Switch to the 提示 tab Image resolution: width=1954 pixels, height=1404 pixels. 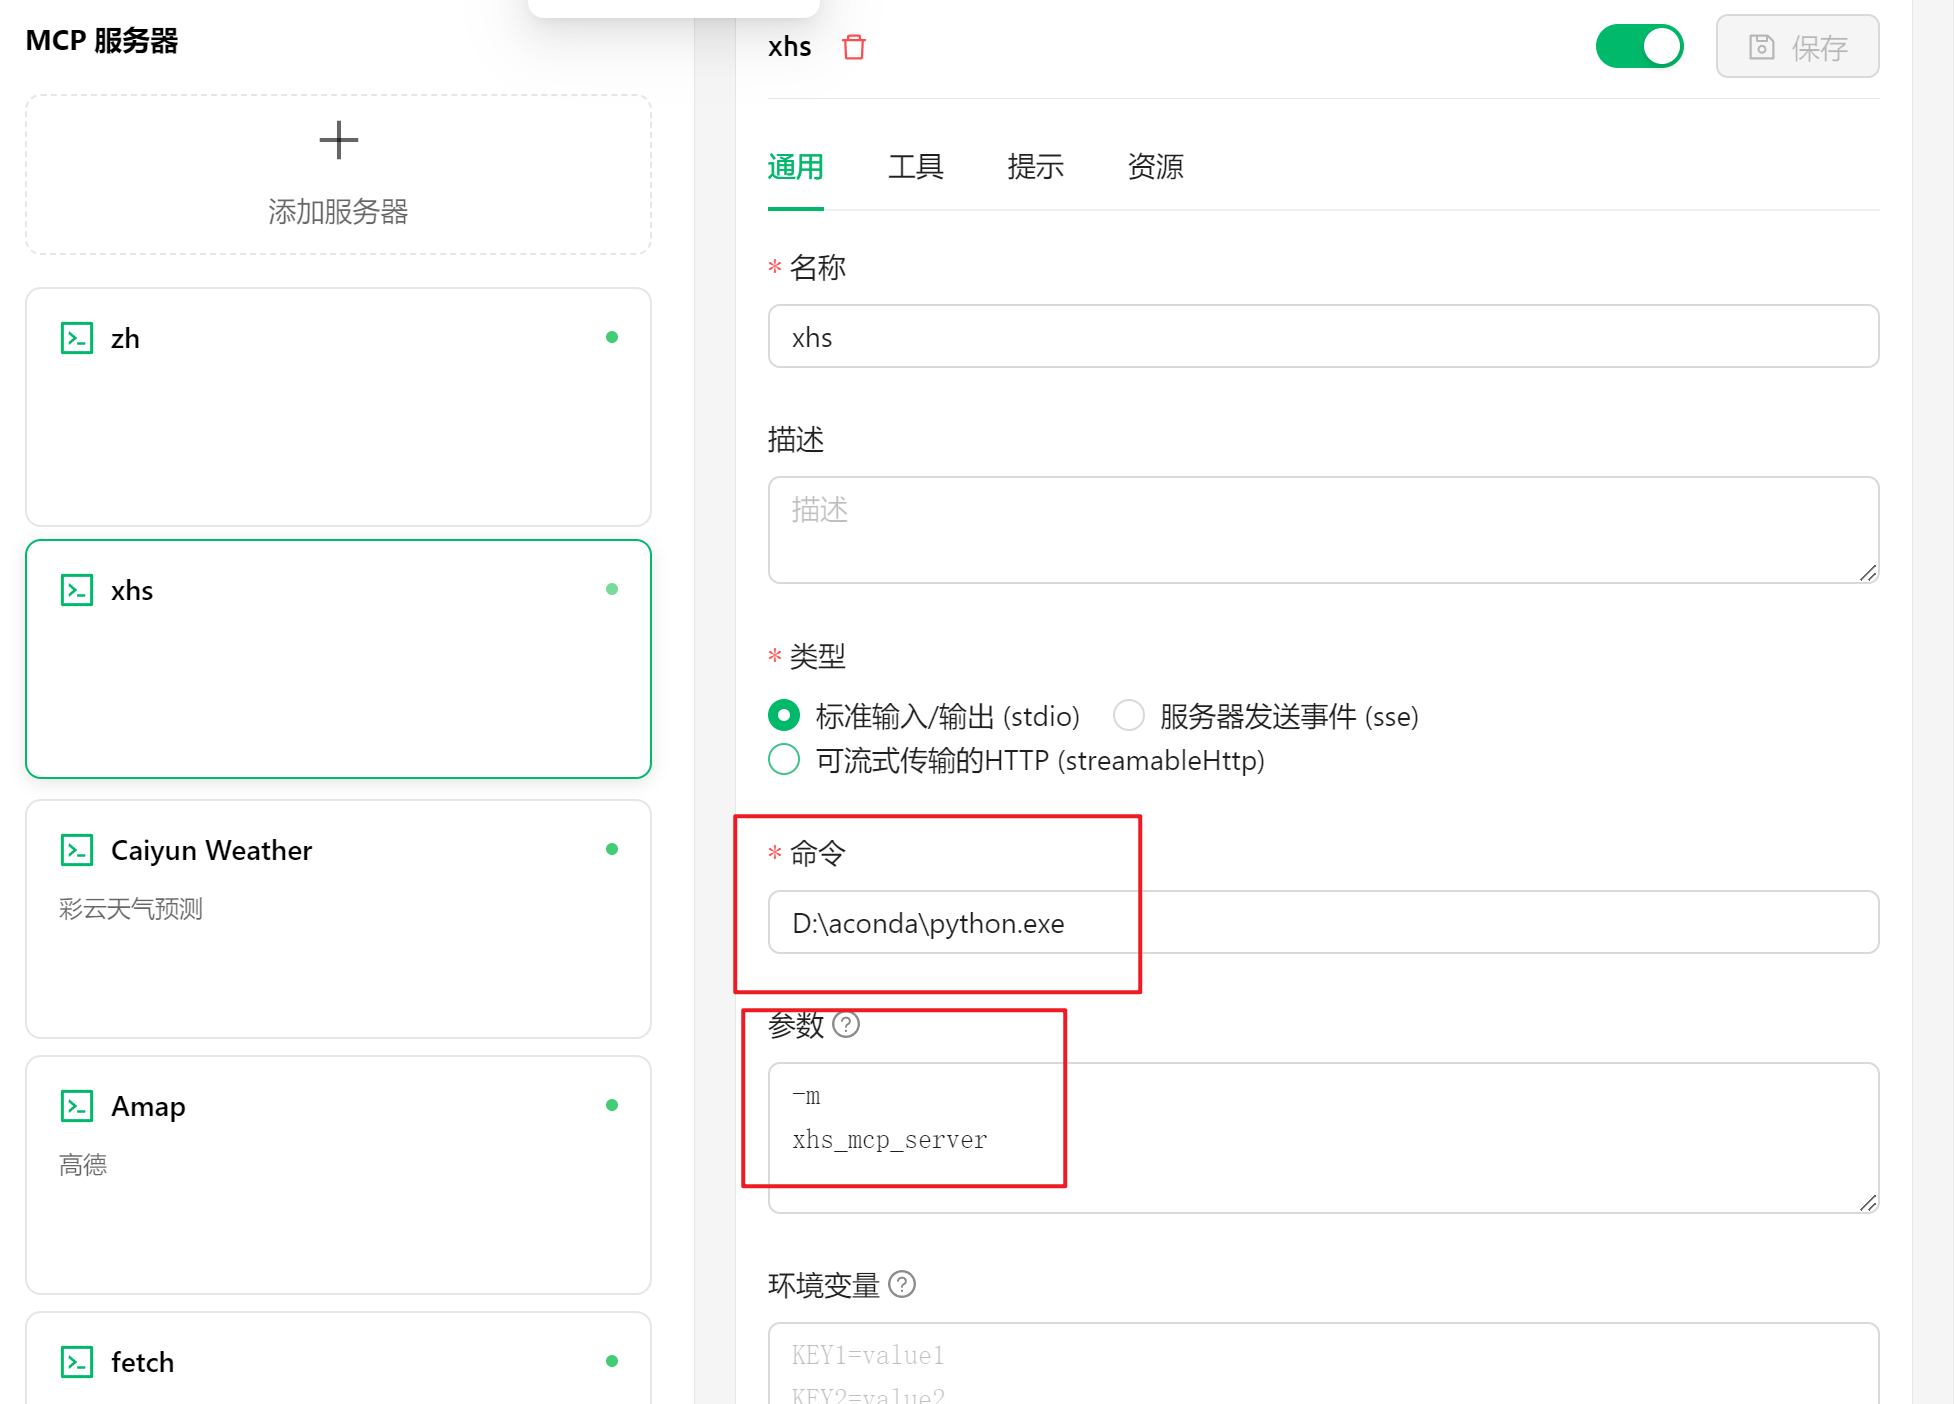tap(1035, 167)
